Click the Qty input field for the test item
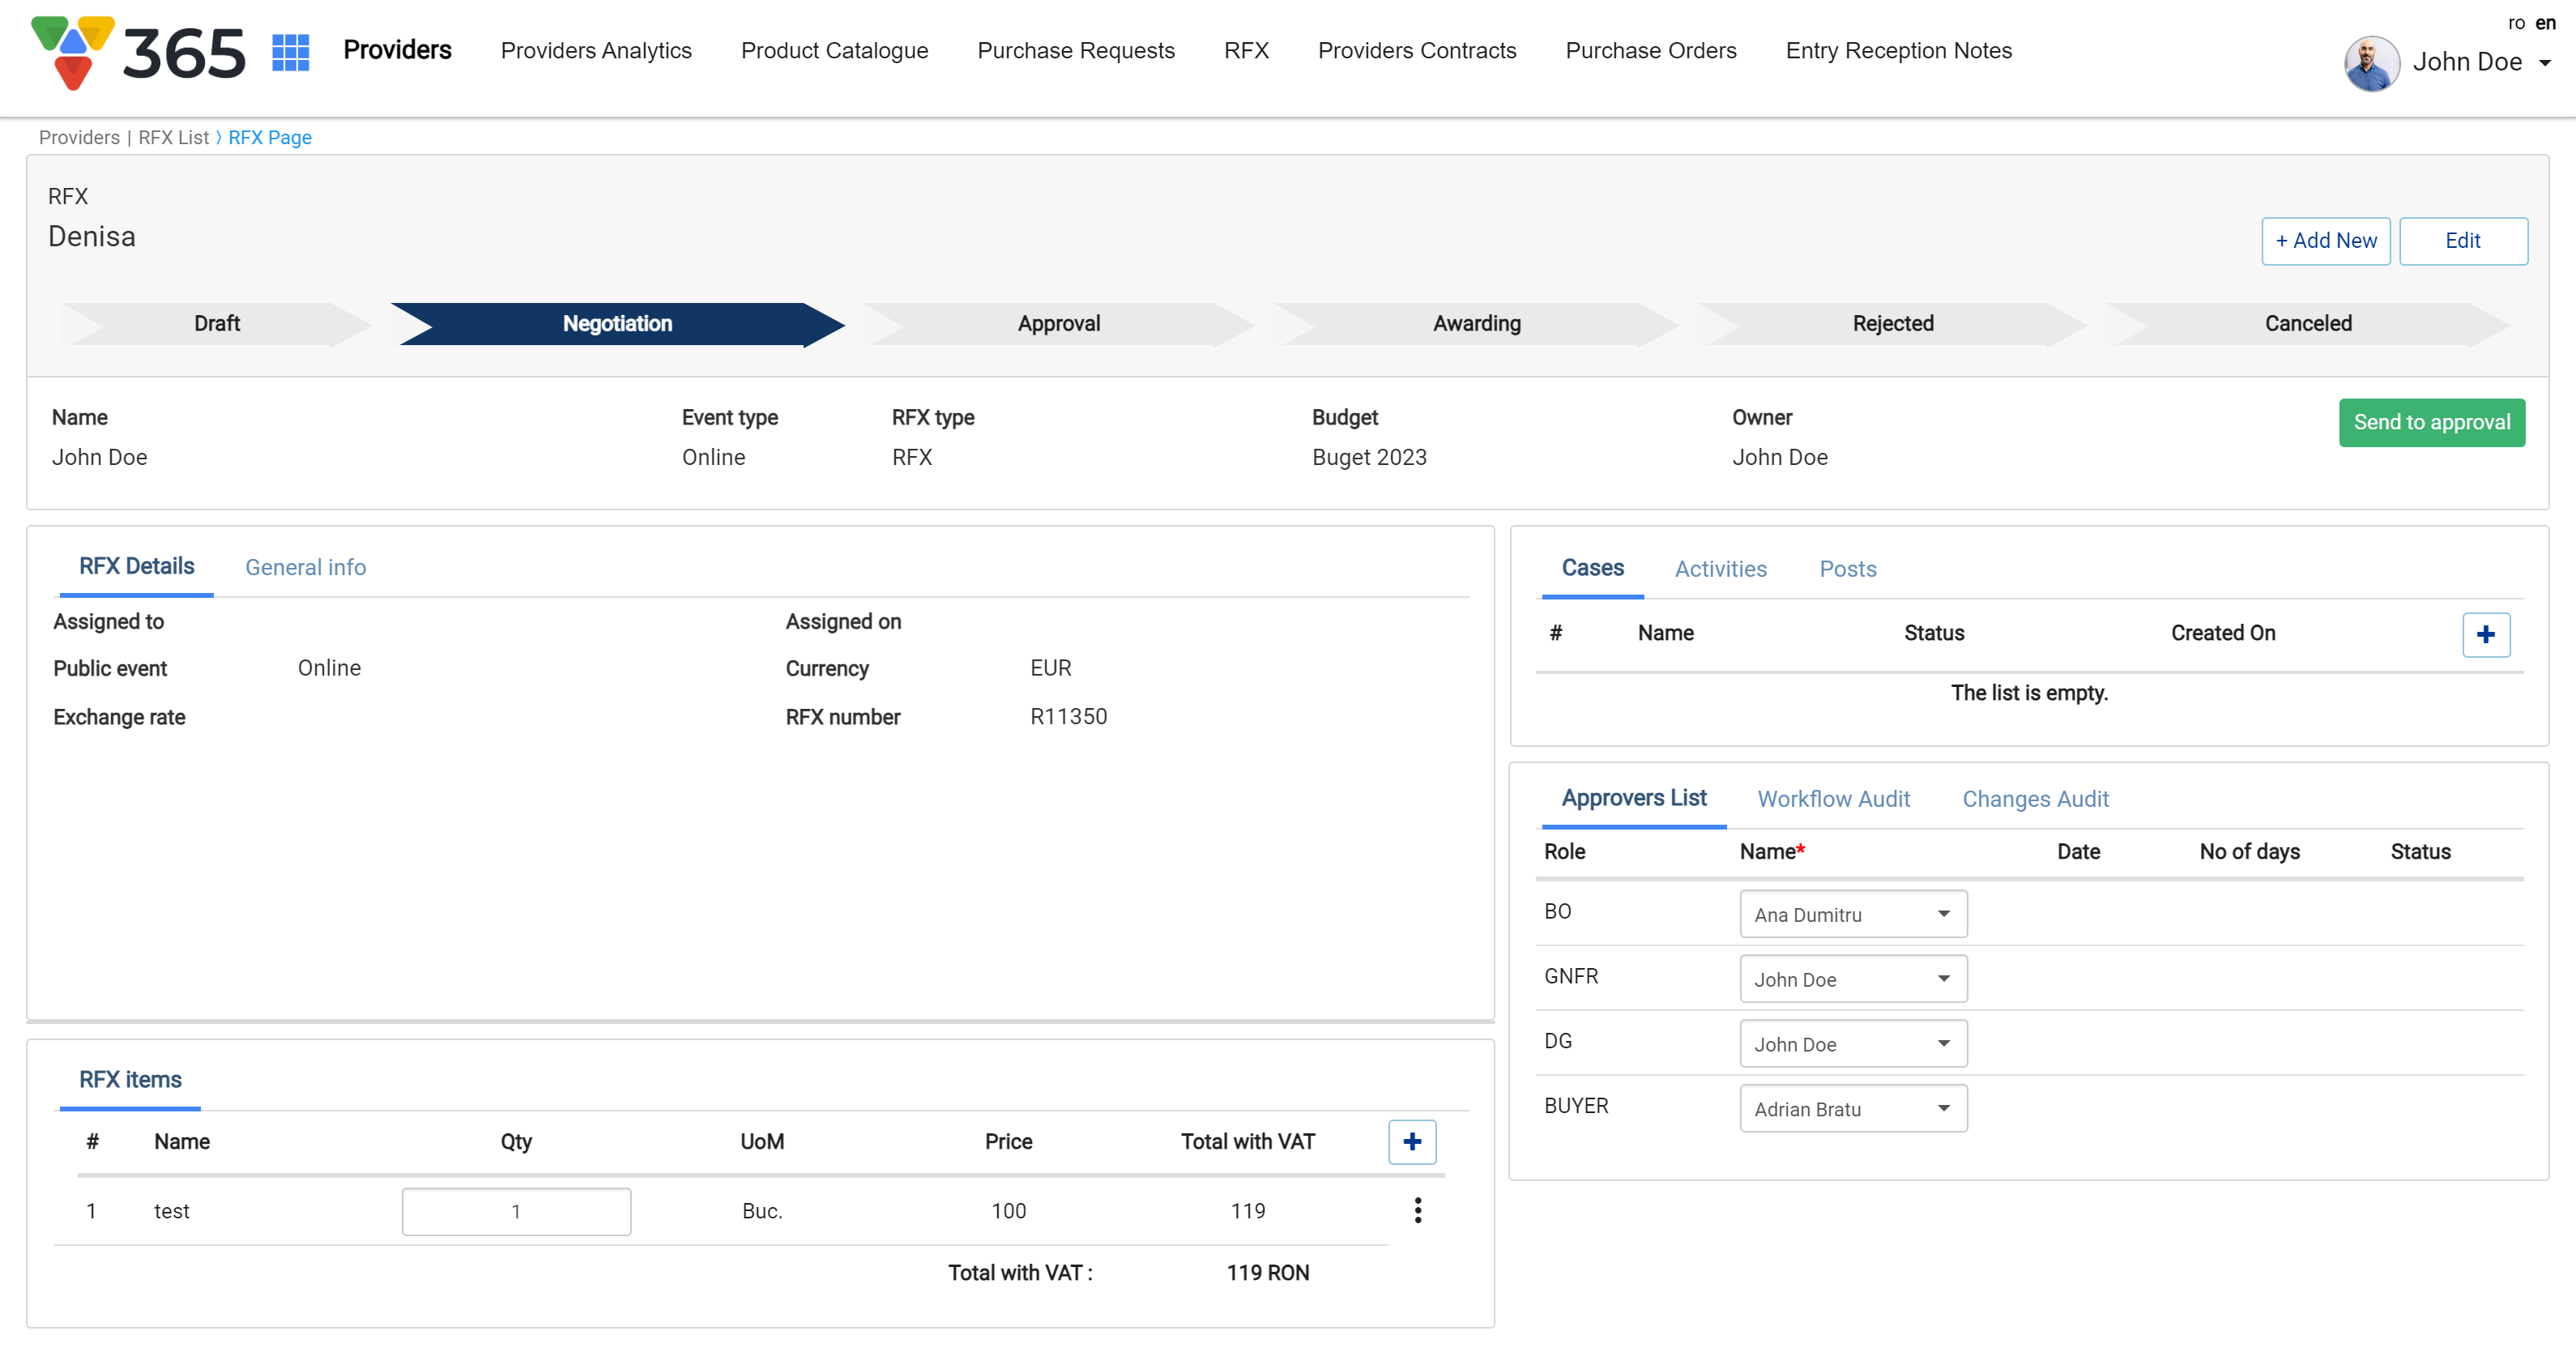Viewport: 2576px width, 1348px height. coord(516,1211)
